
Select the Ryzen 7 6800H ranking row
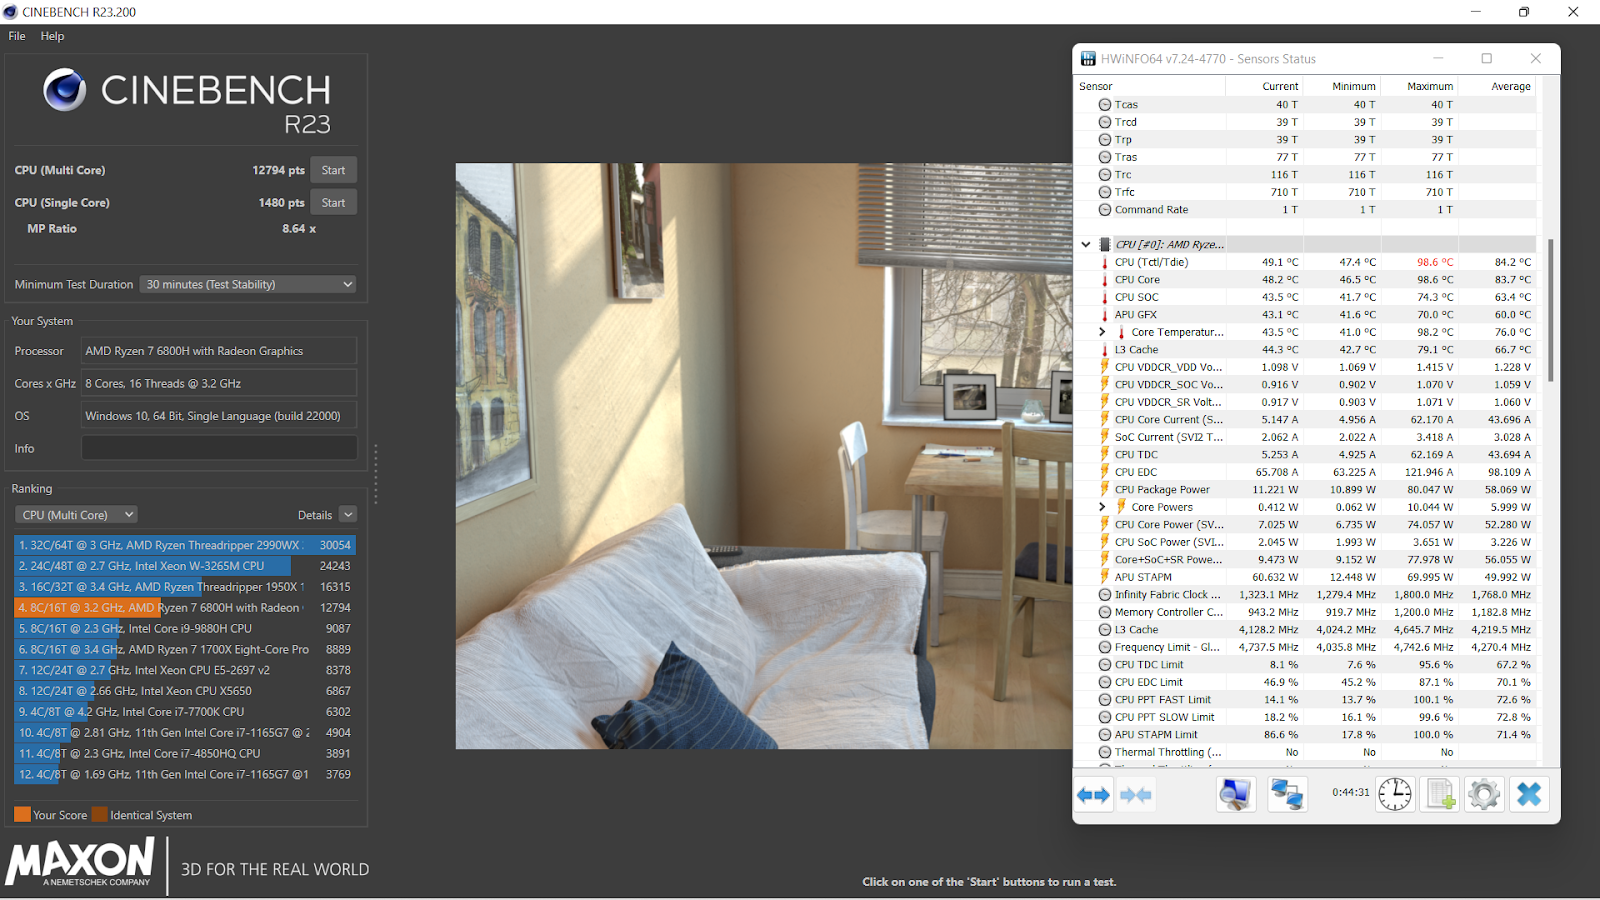click(185, 608)
